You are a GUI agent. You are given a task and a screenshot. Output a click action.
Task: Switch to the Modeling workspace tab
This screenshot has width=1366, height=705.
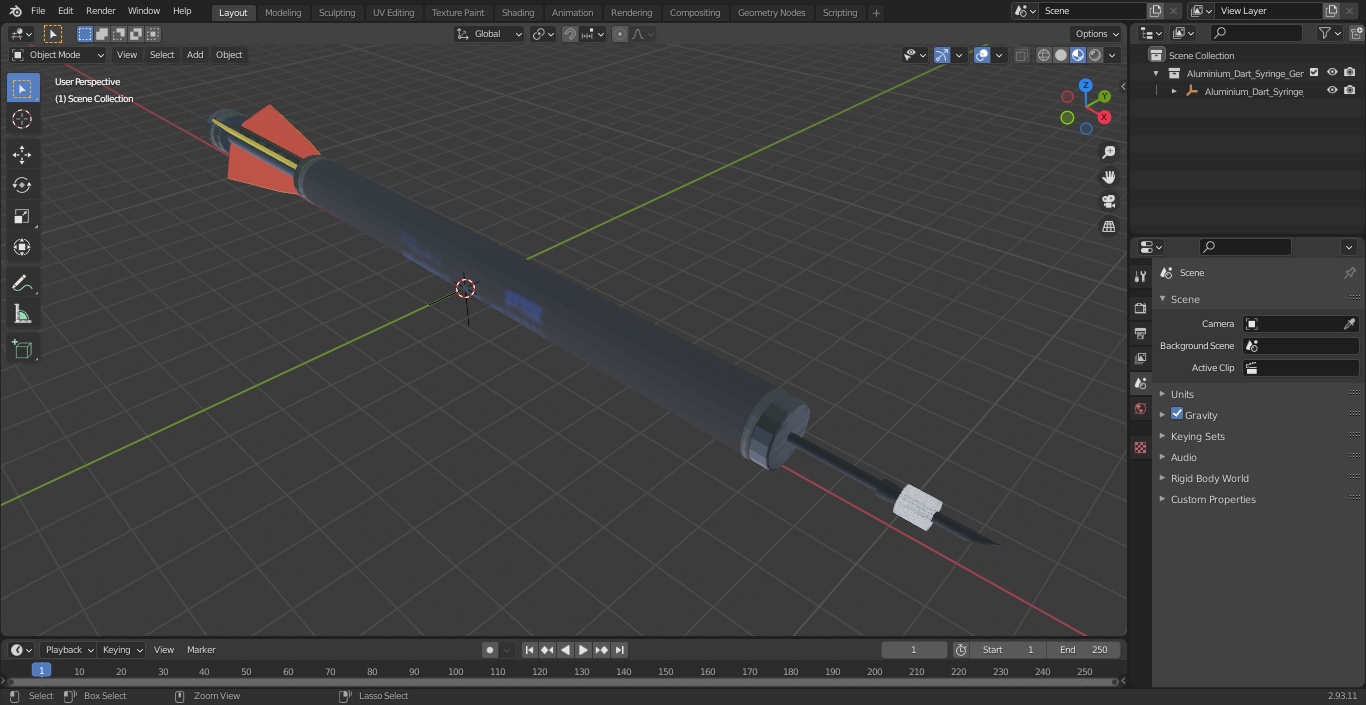283,12
